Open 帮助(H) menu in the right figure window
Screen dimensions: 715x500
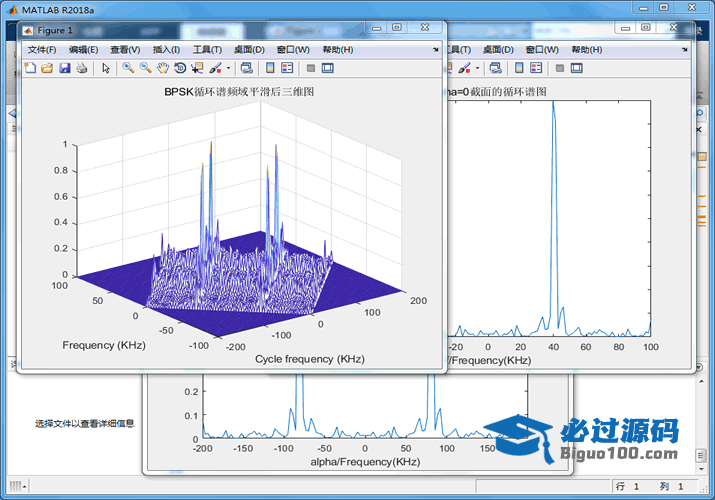tap(586, 50)
